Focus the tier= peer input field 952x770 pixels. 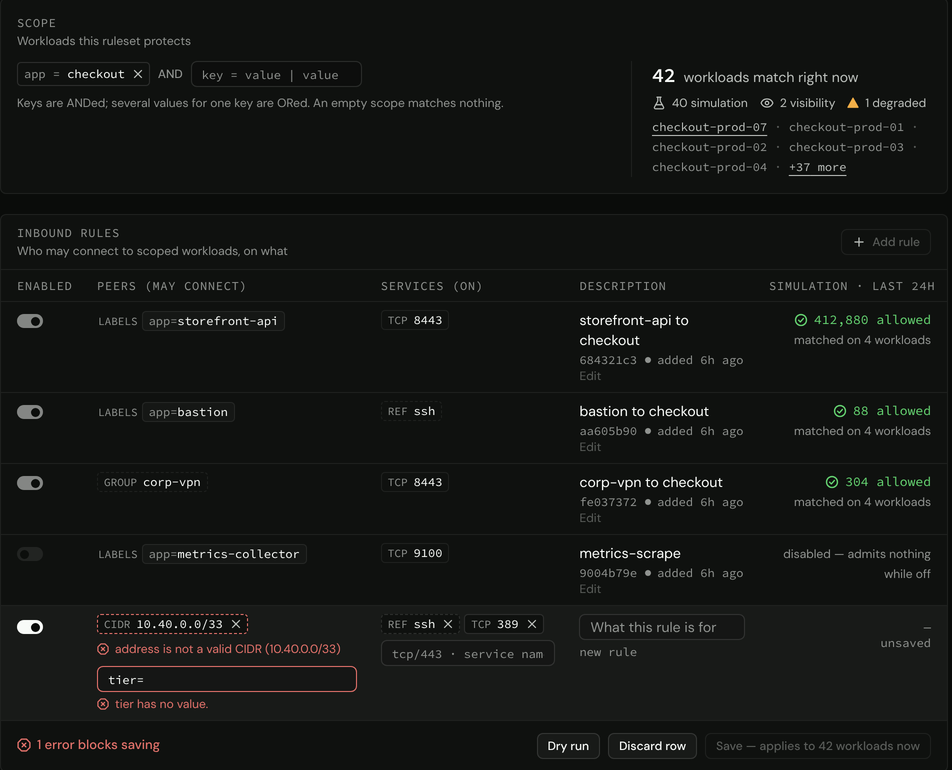pos(226,680)
